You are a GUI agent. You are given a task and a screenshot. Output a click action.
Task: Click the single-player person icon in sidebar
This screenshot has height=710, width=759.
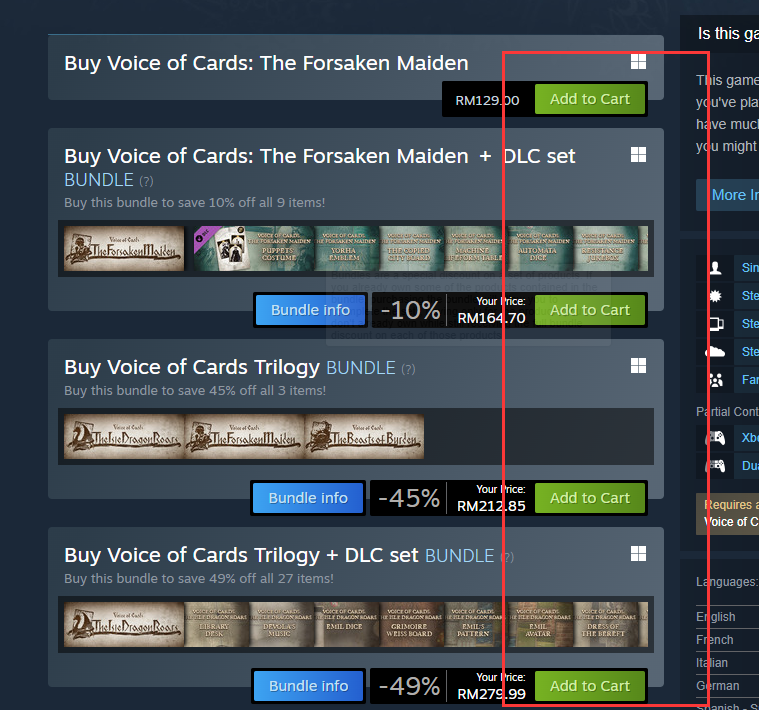[x=715, y=268]
